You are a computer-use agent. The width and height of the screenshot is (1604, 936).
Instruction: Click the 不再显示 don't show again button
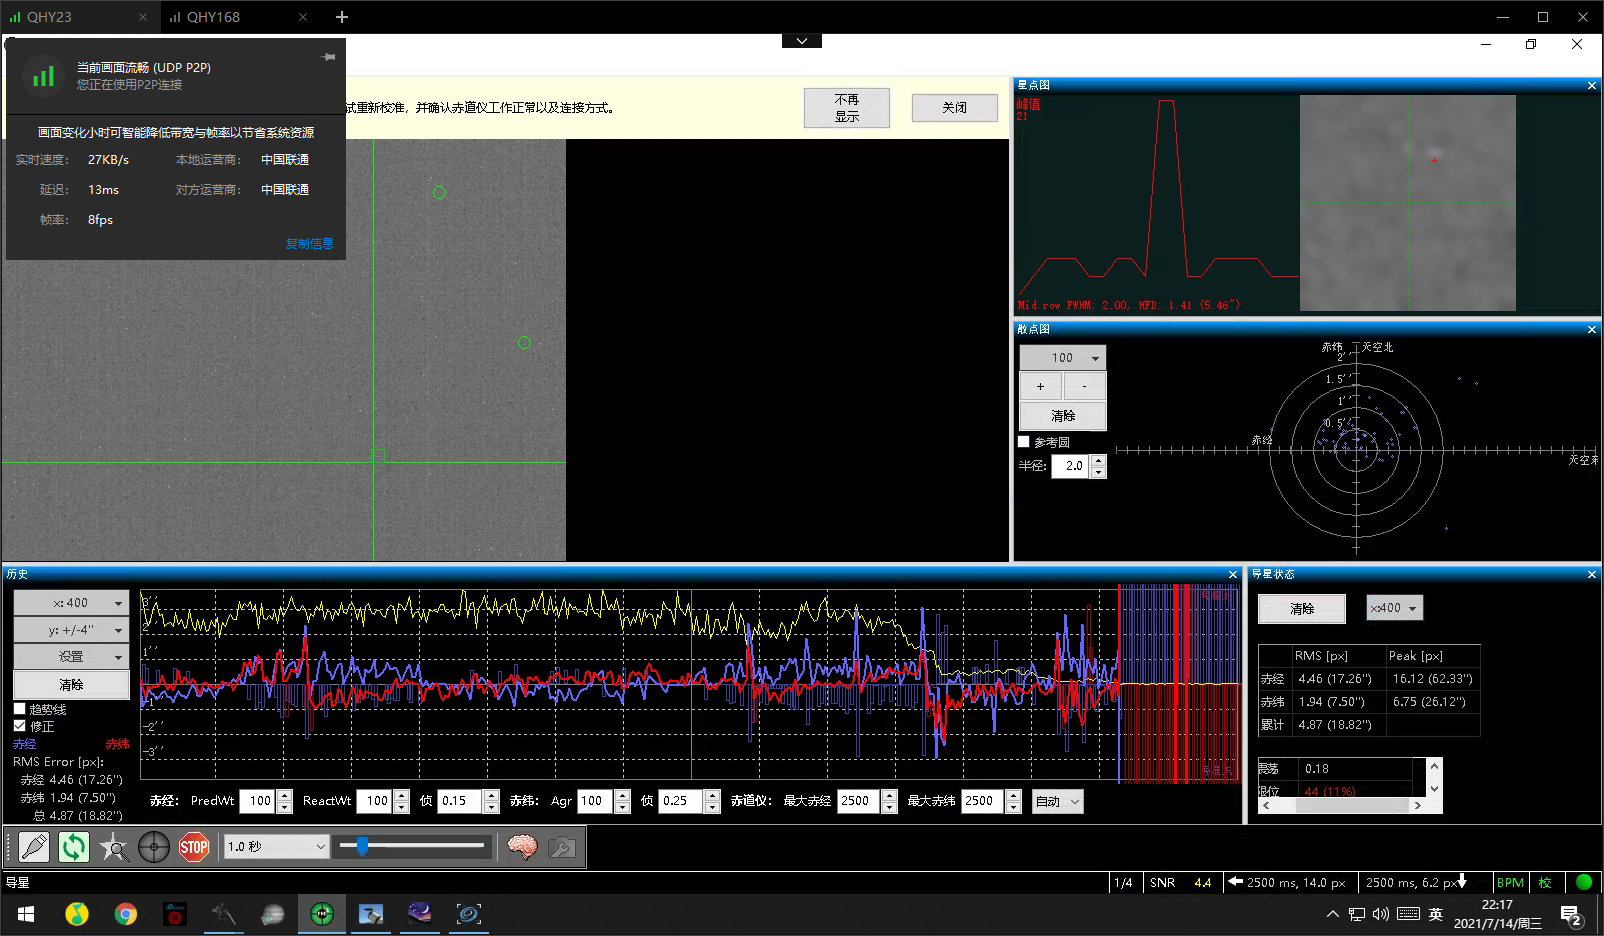[x=847, y=108]
